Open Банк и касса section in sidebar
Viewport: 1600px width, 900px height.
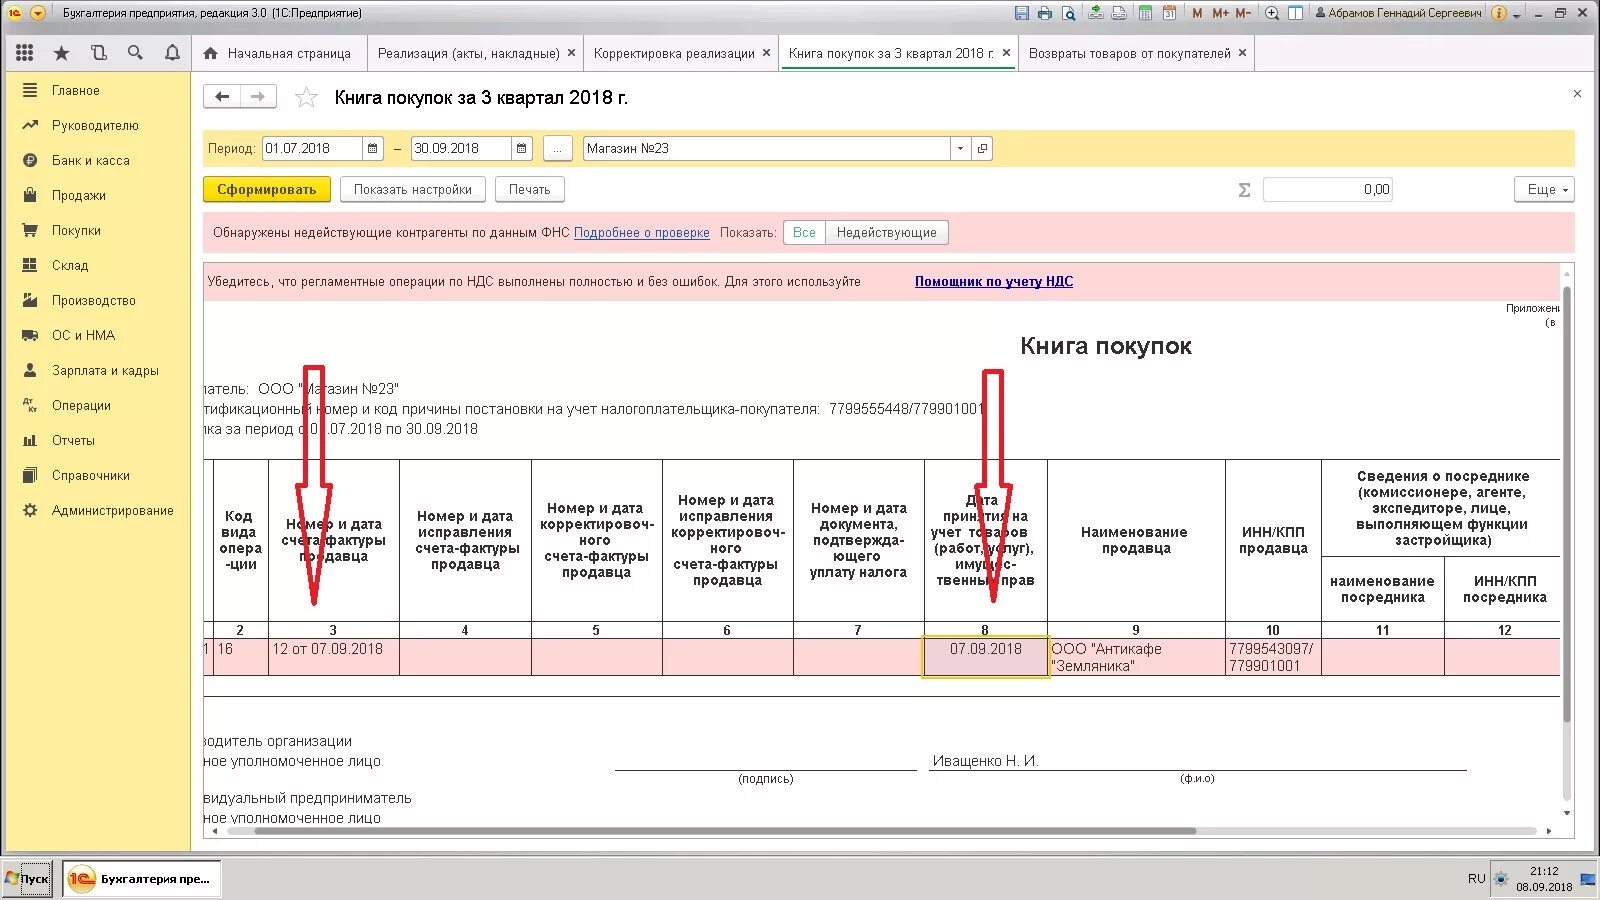[90, 160]
